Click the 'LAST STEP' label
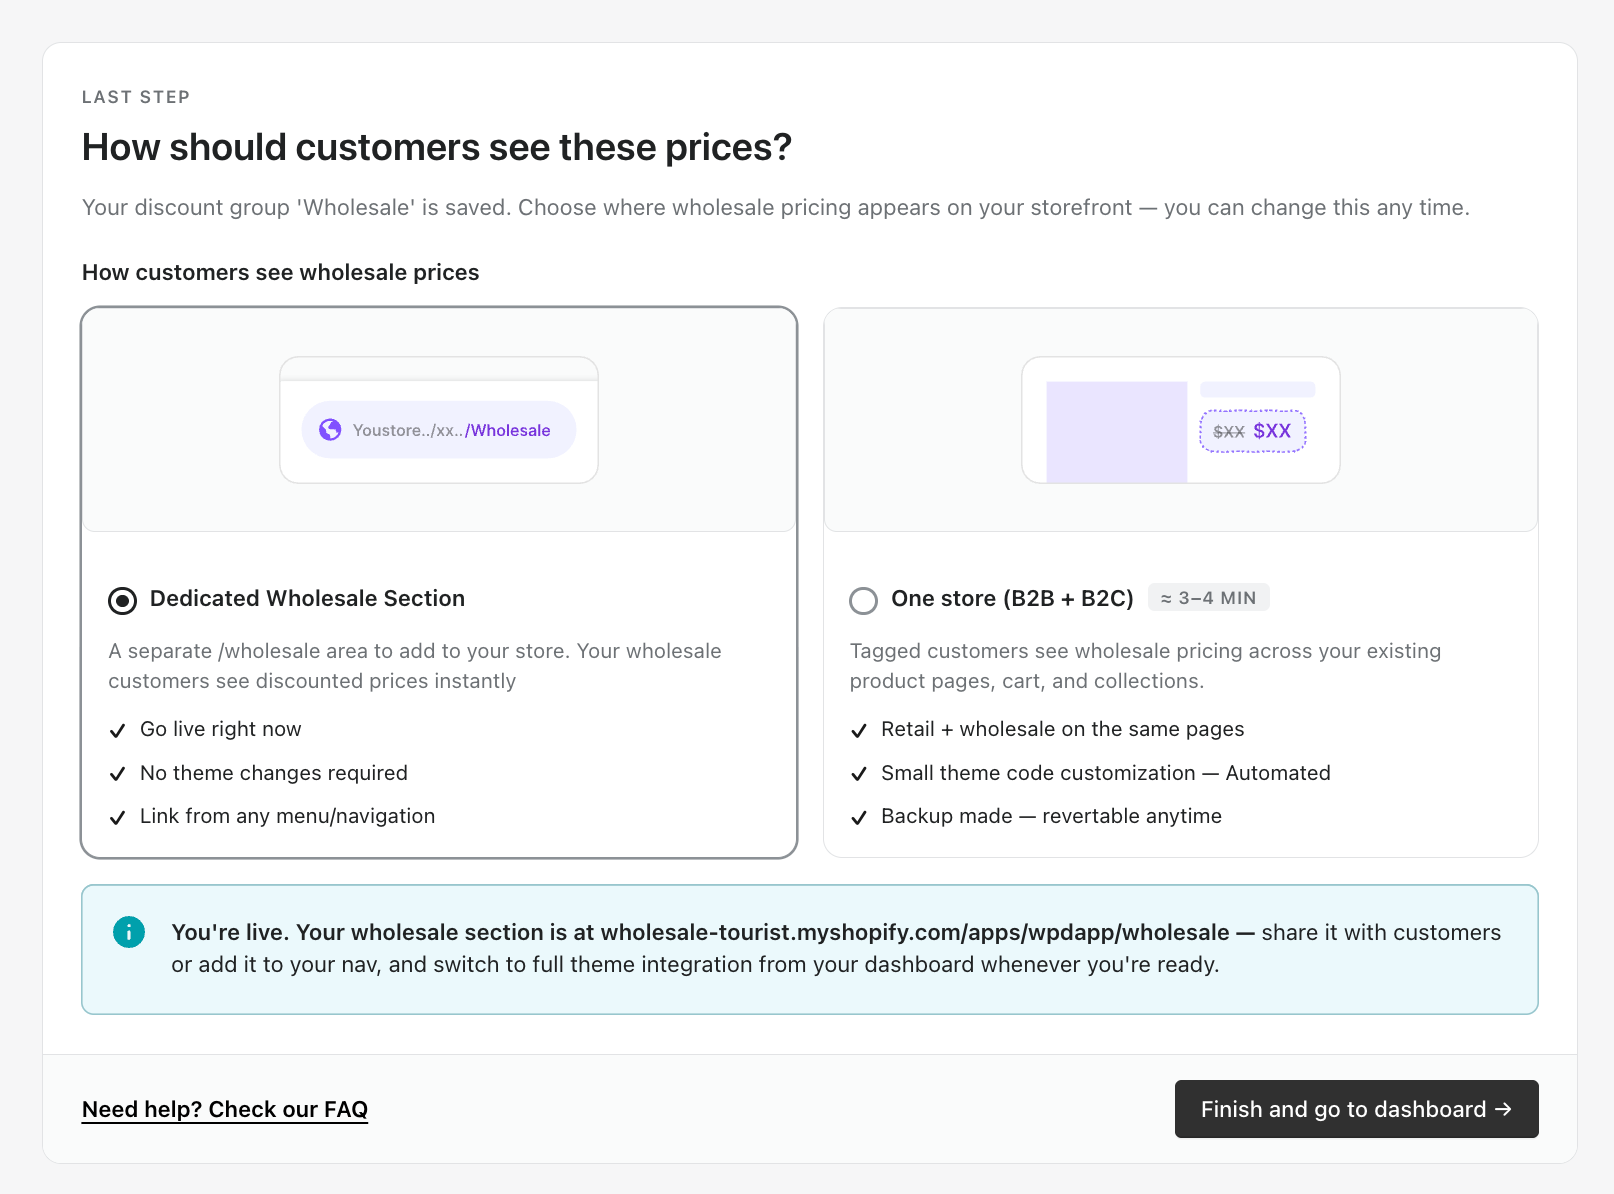This screenshot has width=1614, height=1194. coord(136,97)
